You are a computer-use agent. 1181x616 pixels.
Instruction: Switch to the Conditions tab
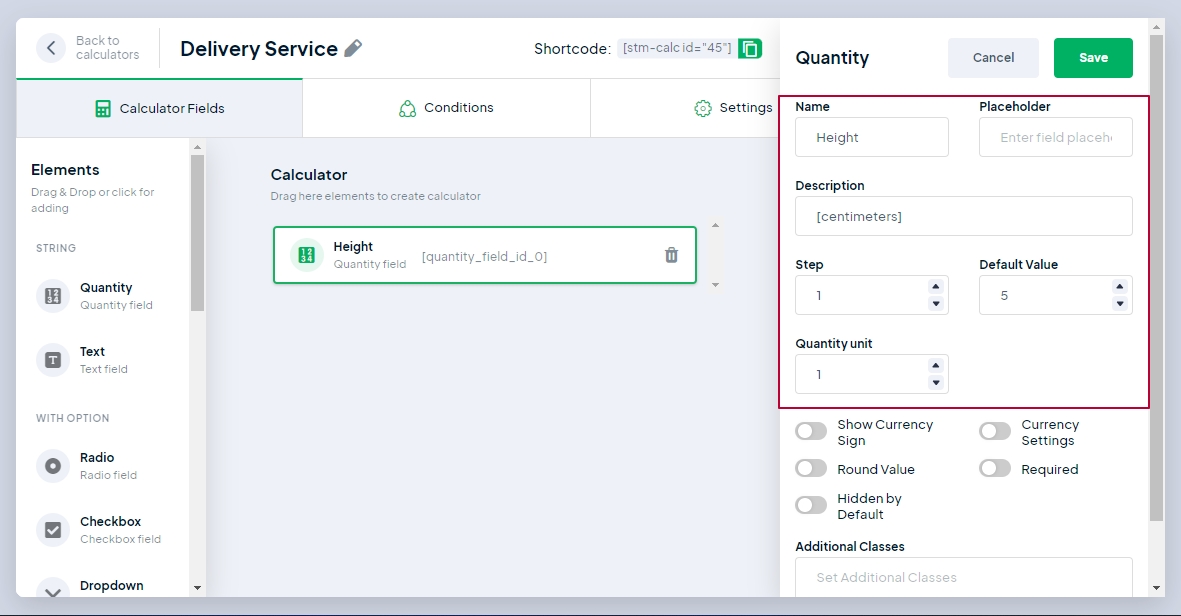pos(446,108)
